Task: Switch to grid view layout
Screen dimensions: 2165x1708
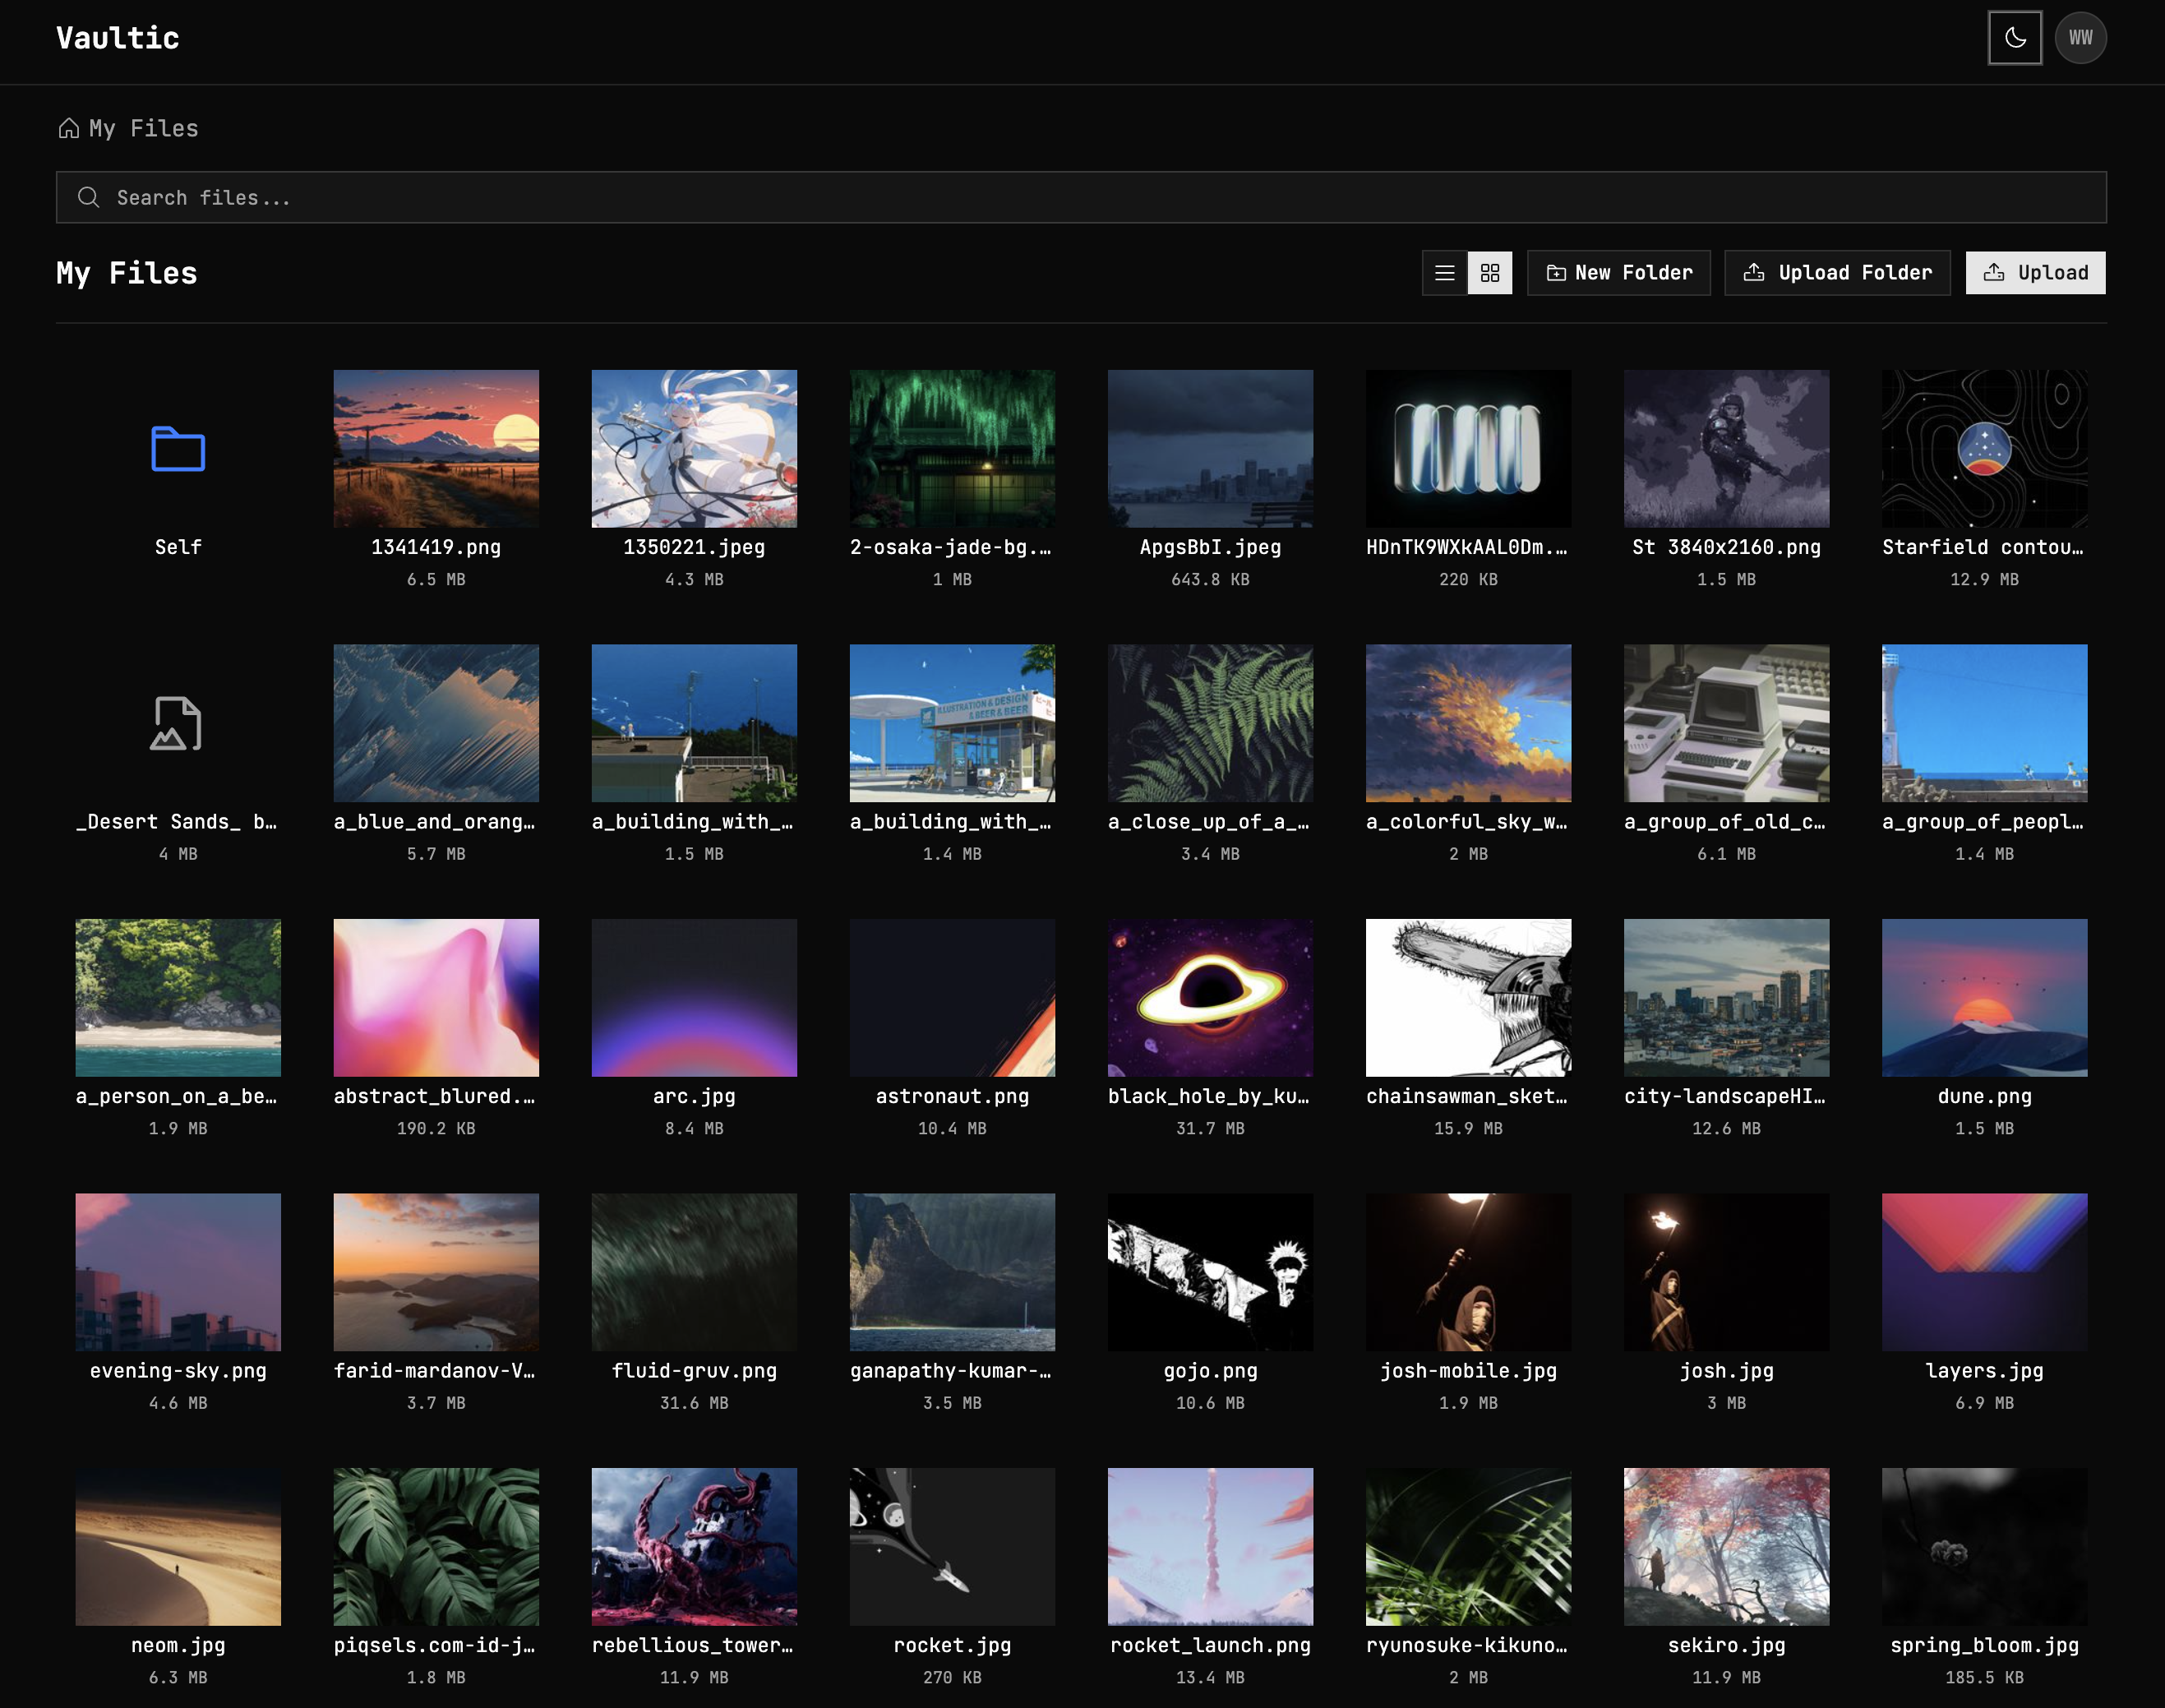Action: (x=1490, y=273)
